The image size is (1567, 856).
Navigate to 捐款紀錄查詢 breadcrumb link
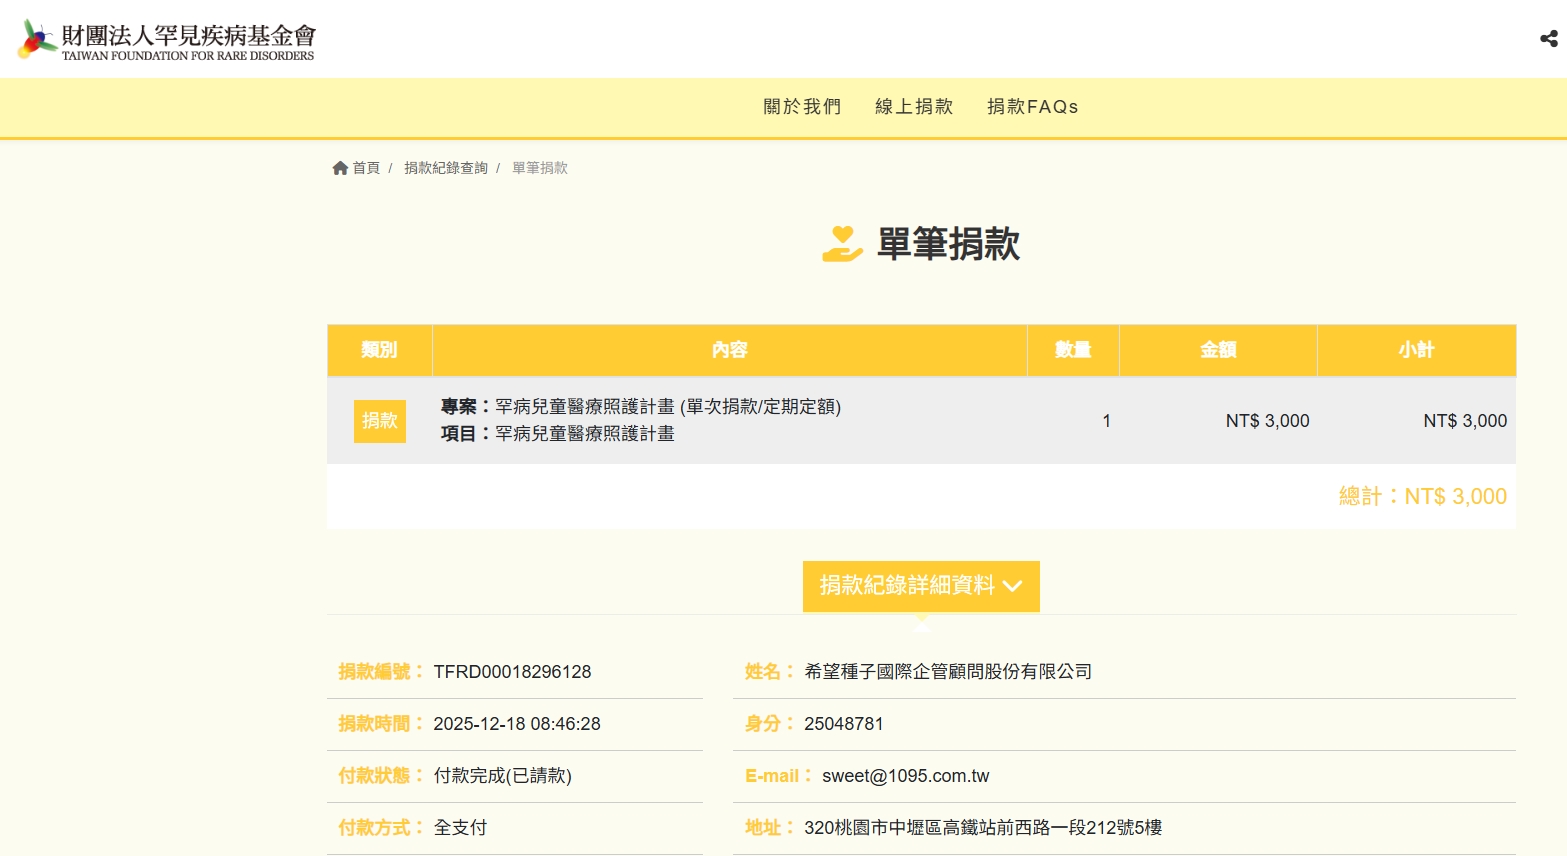pos(446,168)
